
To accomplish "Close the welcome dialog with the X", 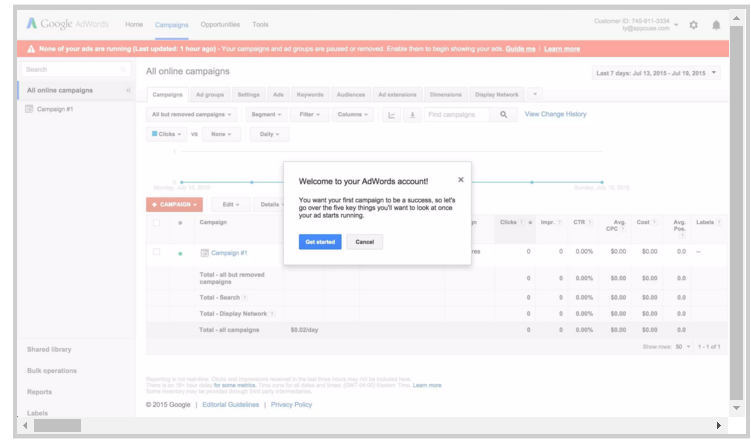I will click(461, 180).
